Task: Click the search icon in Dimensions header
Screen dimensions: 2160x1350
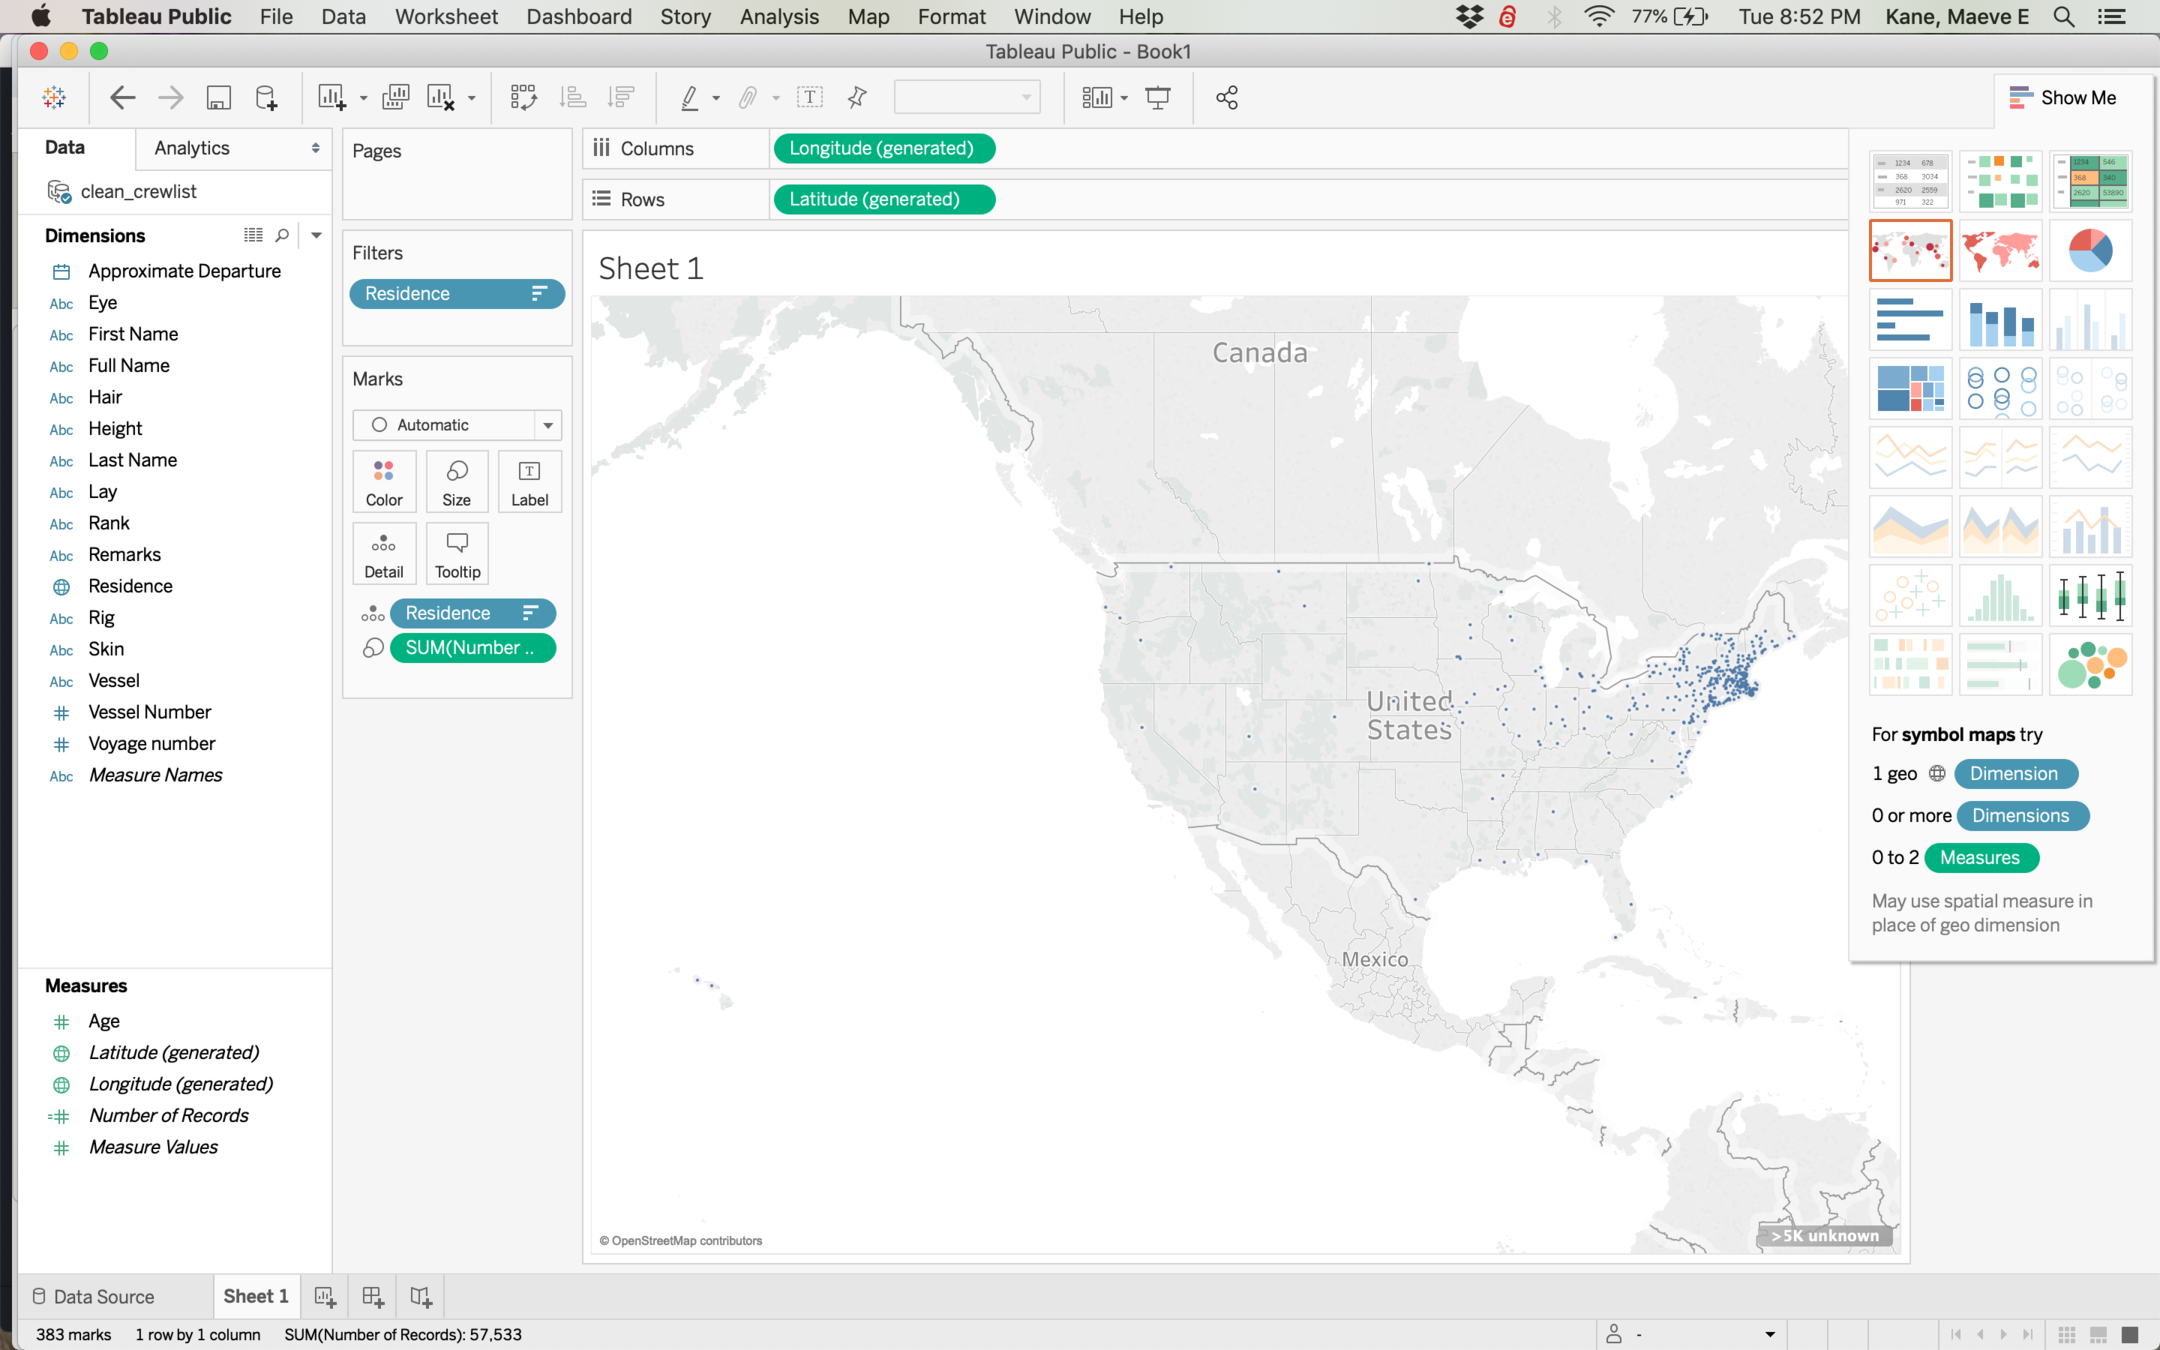Action: (282, 235)
